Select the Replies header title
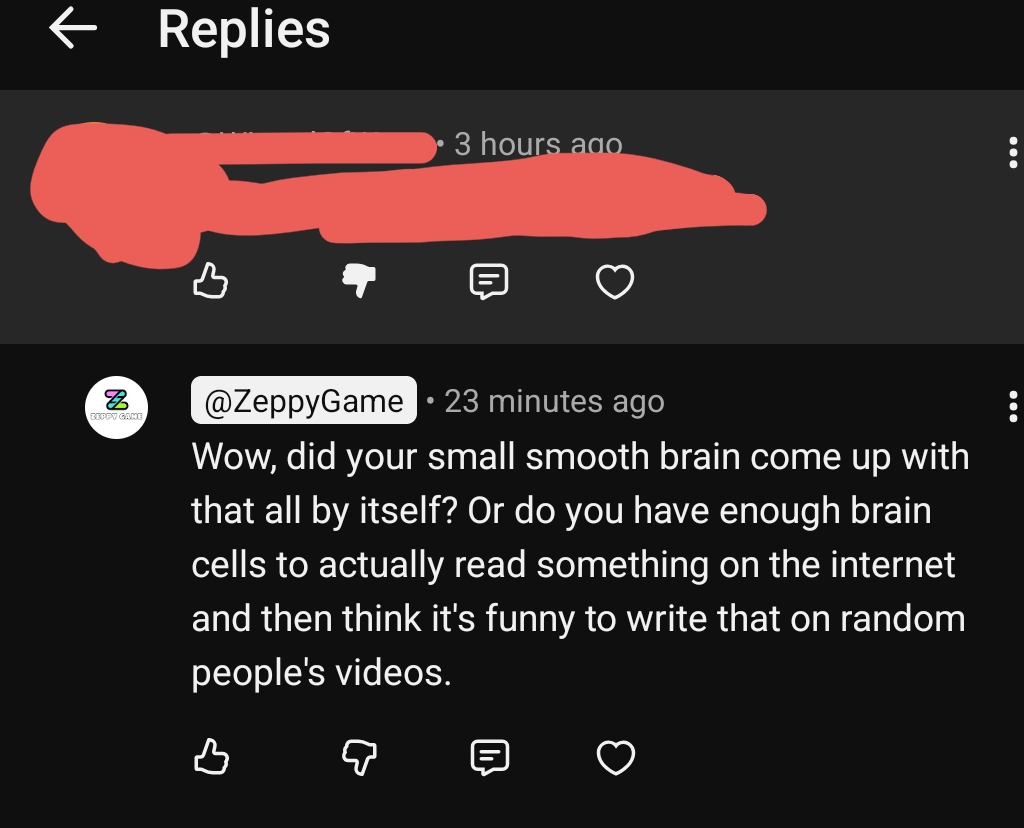 (244, 29)
